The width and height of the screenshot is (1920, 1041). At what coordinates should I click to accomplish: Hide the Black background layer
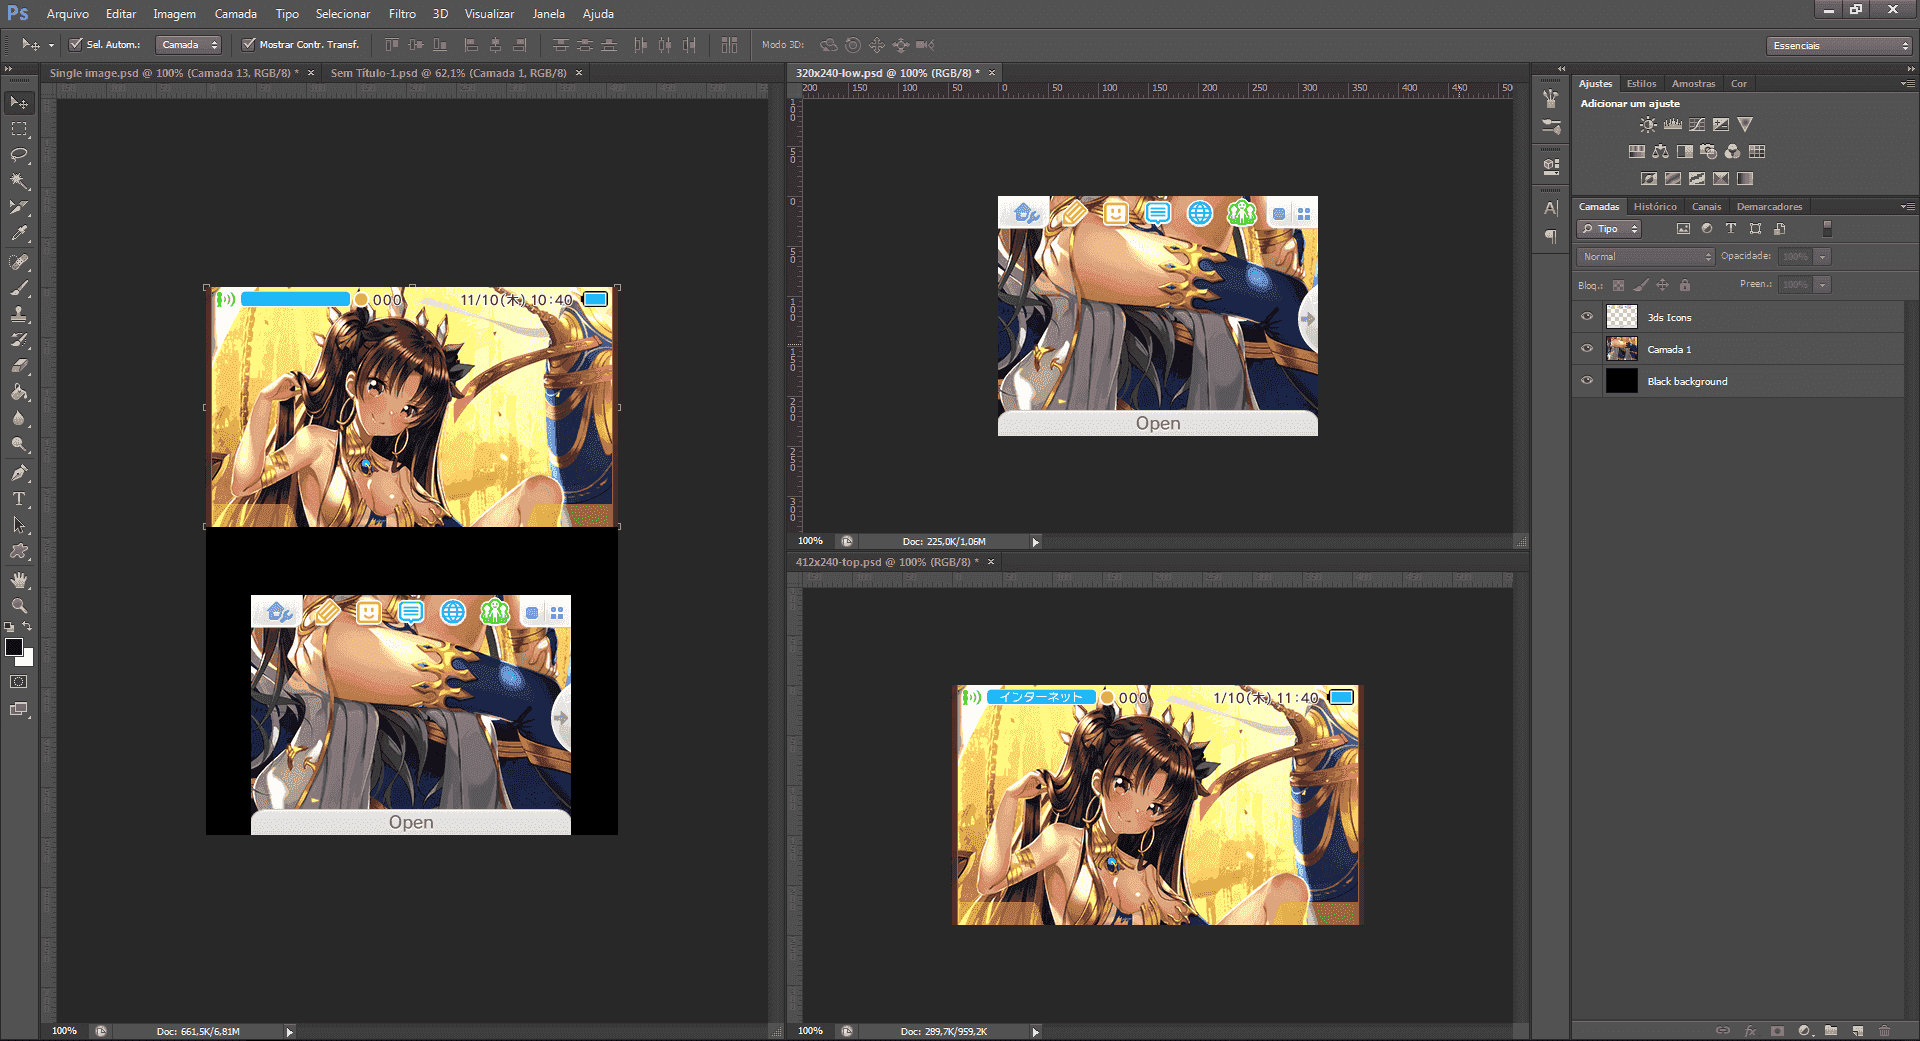(x=1587, y=381)
